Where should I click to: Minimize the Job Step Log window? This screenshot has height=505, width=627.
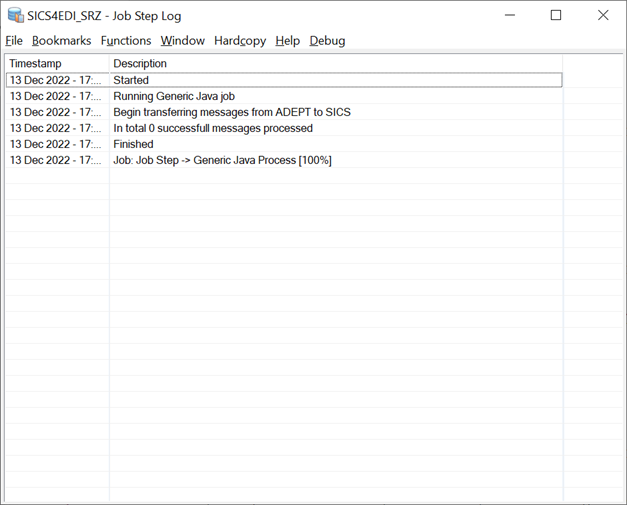509,16
